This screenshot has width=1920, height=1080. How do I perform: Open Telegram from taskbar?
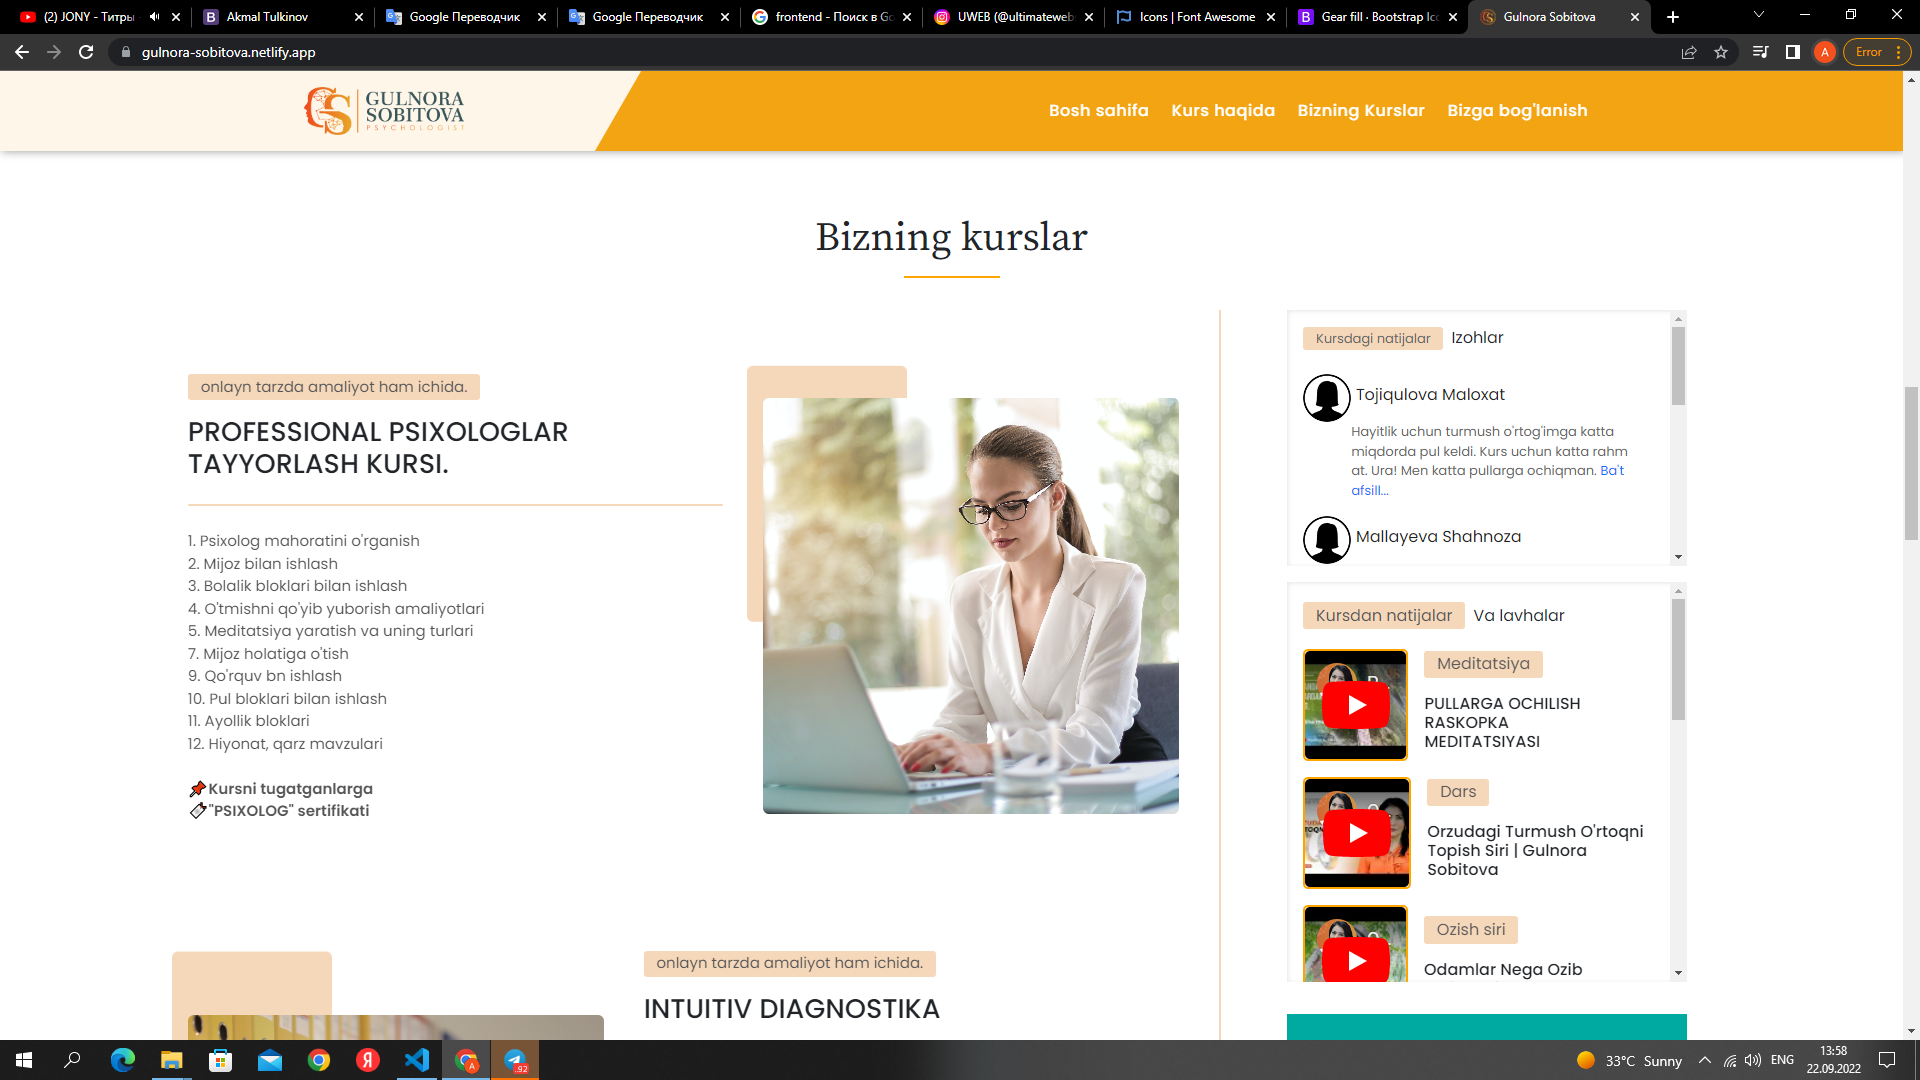pyautogui.click(x=515, y=1060)
